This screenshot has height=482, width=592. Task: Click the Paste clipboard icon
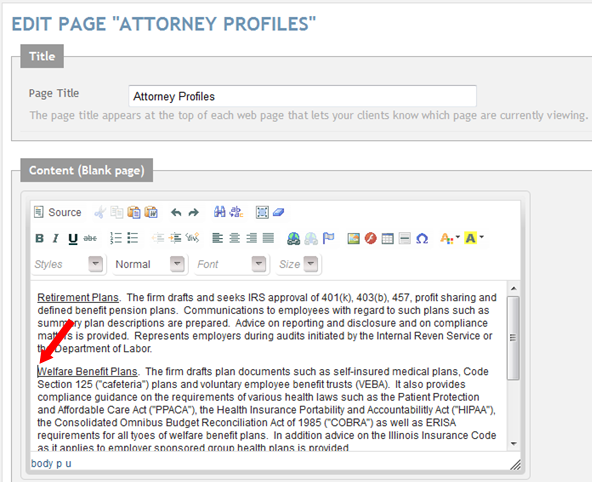click(x=134, y=212)
